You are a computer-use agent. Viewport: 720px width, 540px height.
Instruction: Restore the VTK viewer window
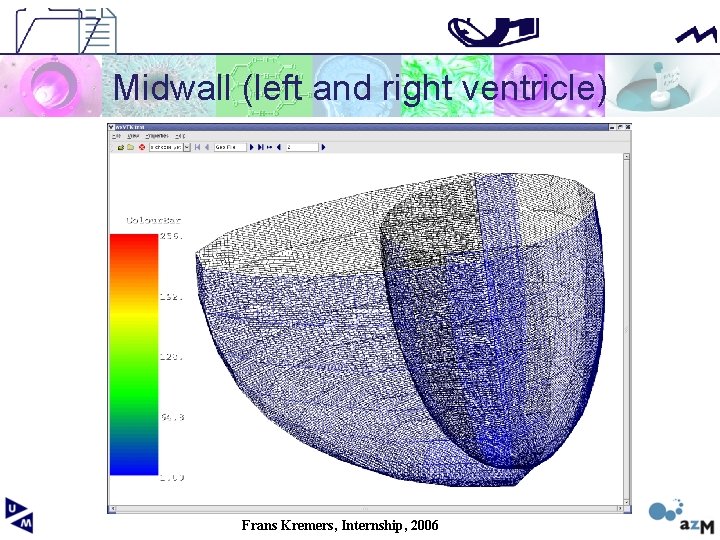(620, 127)
